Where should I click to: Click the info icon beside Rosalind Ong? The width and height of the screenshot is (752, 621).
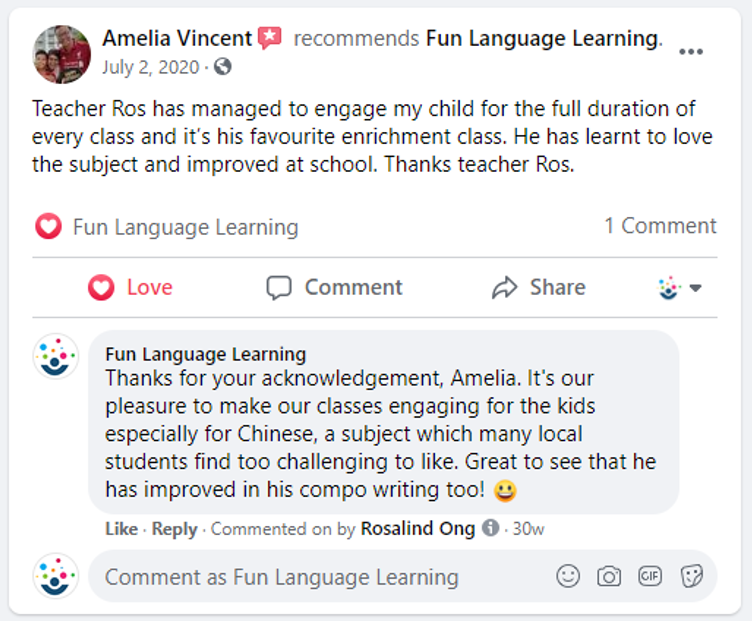click(x=490, y=527)
